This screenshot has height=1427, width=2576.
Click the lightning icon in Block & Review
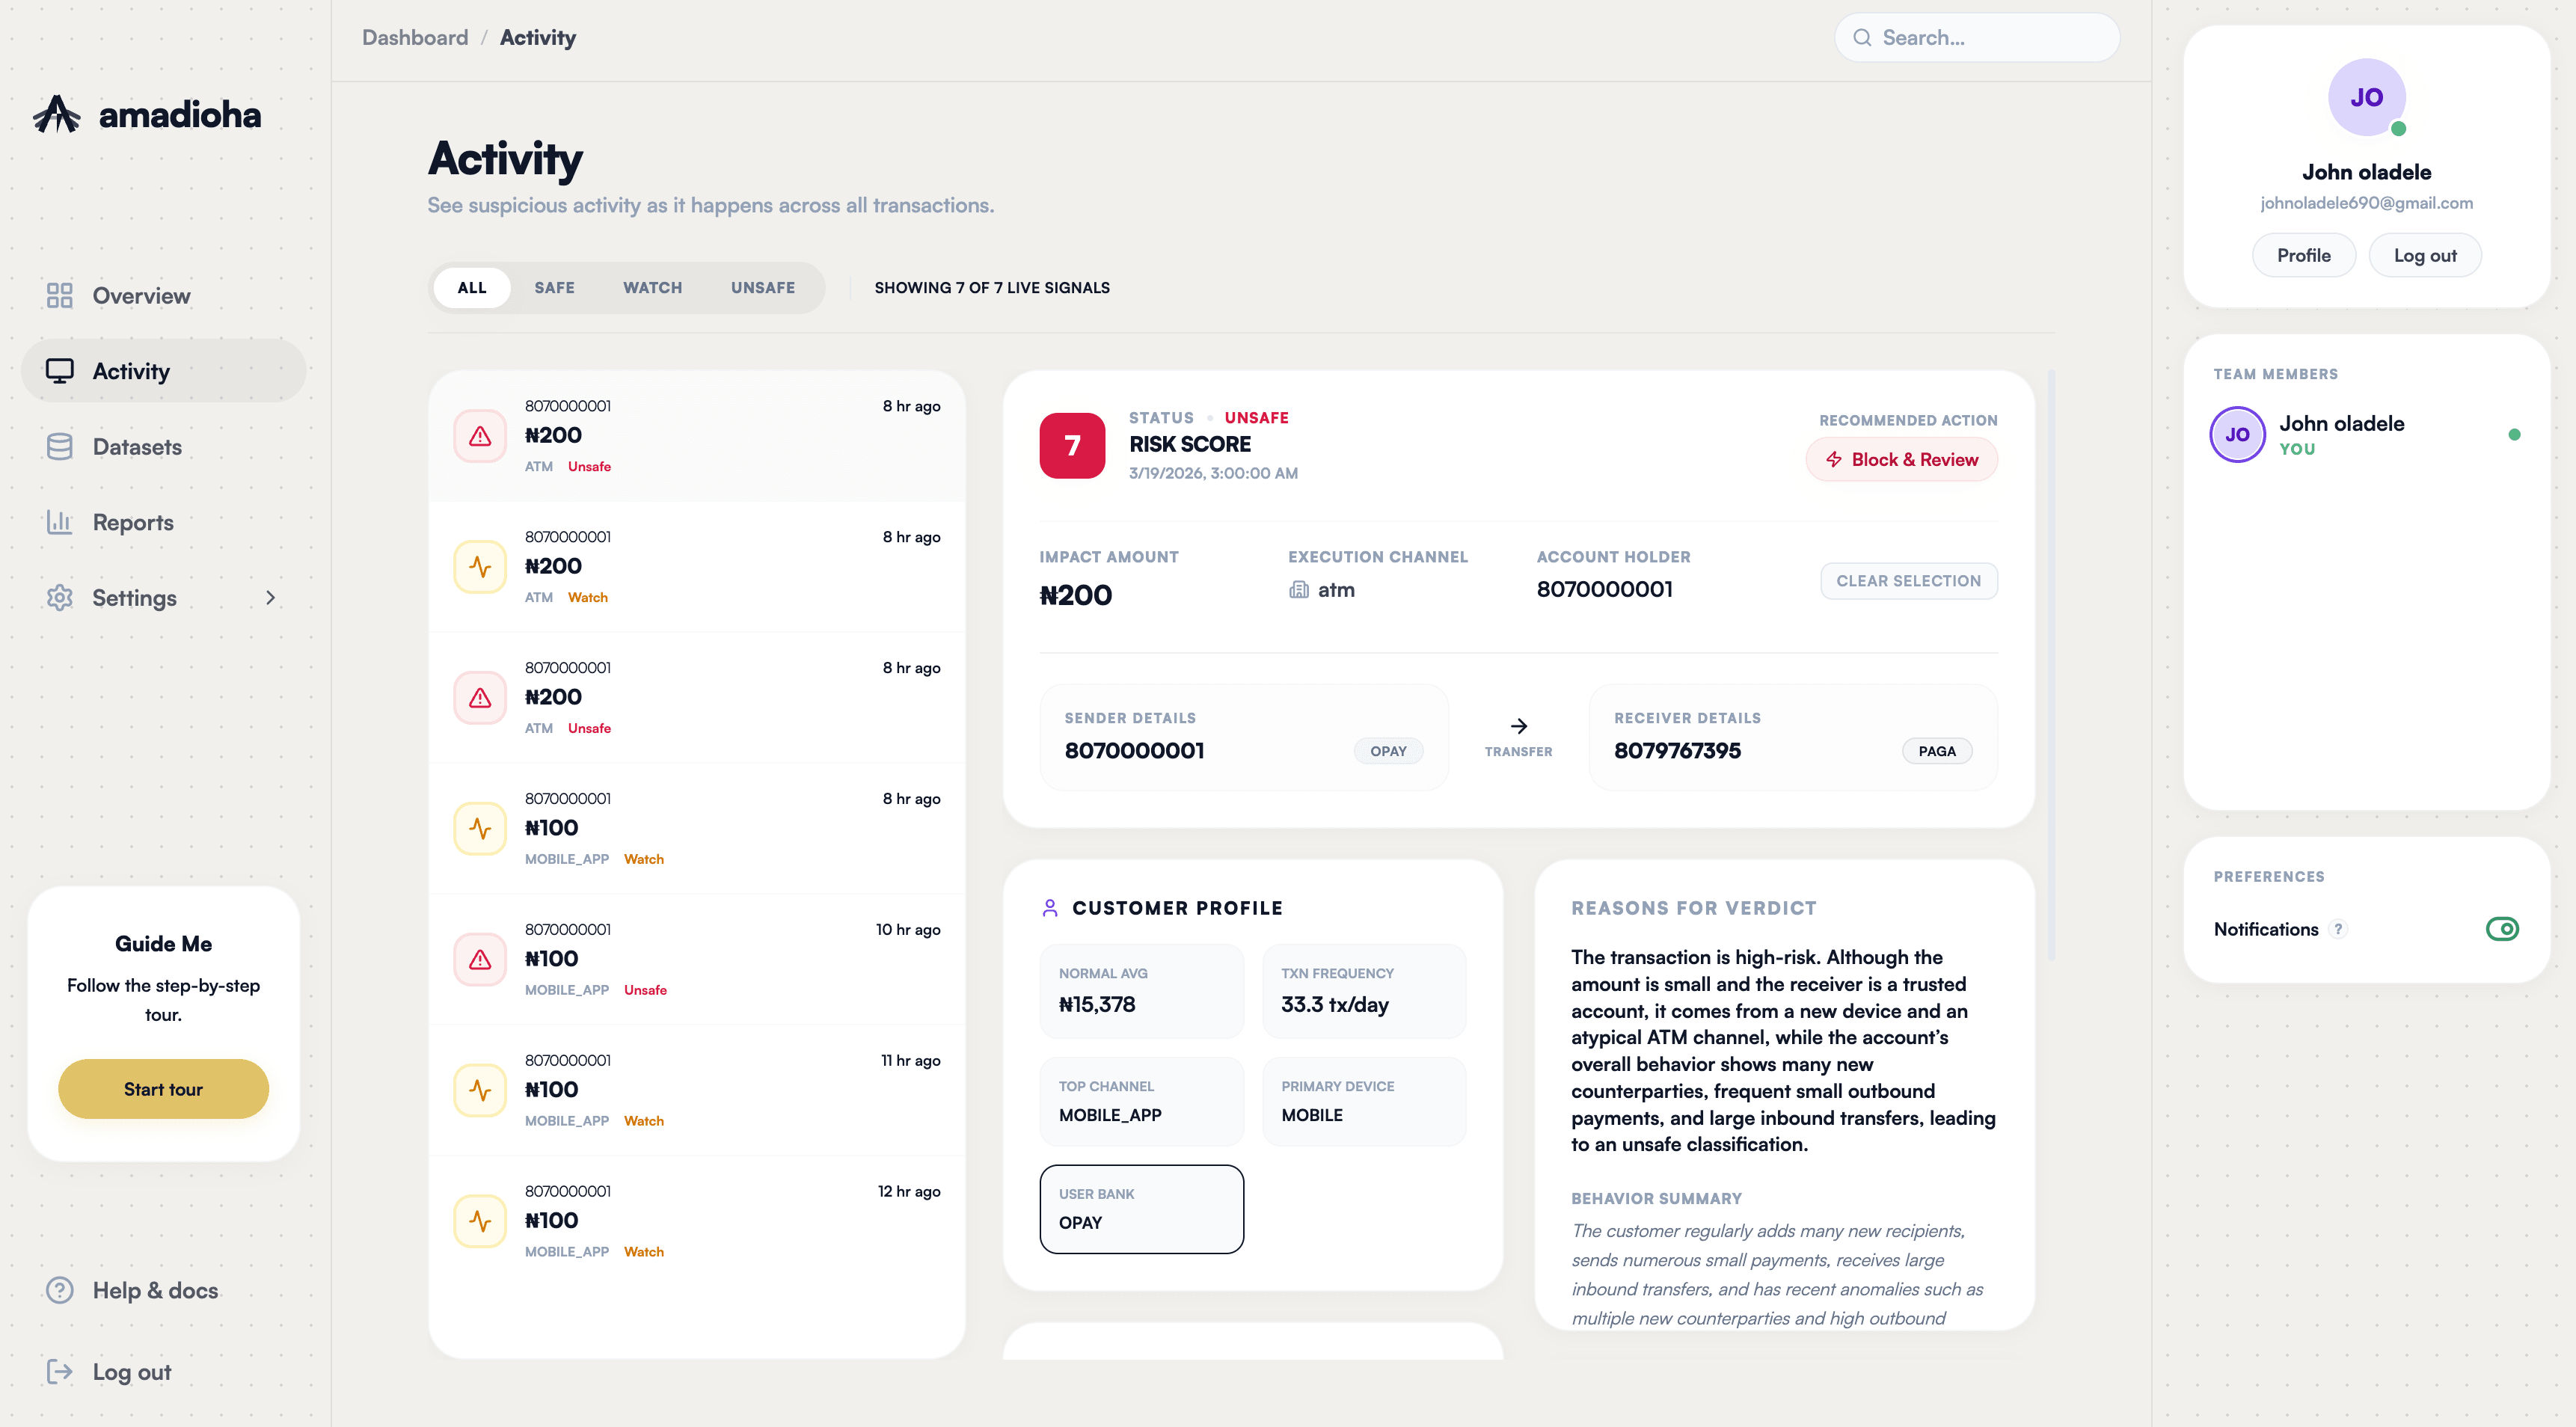(1834, 459)
